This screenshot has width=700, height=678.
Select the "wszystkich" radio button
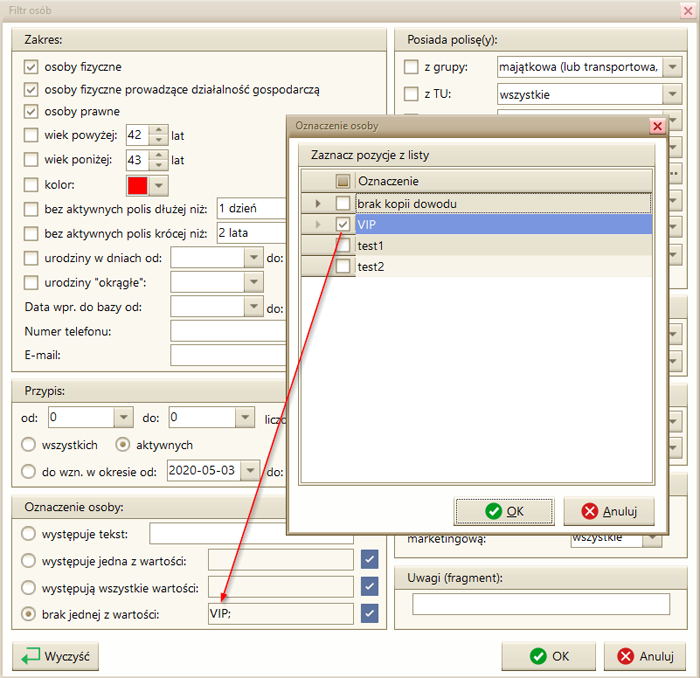click(31, 445)
